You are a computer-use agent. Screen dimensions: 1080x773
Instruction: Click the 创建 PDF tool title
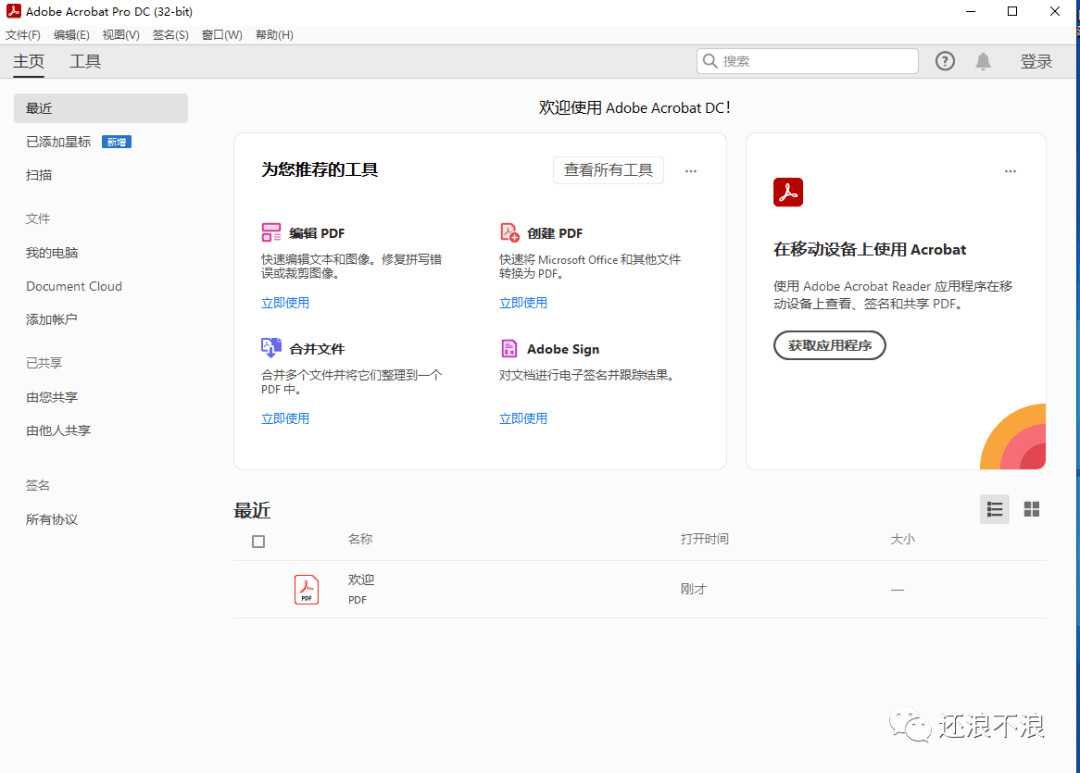(555, 234)
